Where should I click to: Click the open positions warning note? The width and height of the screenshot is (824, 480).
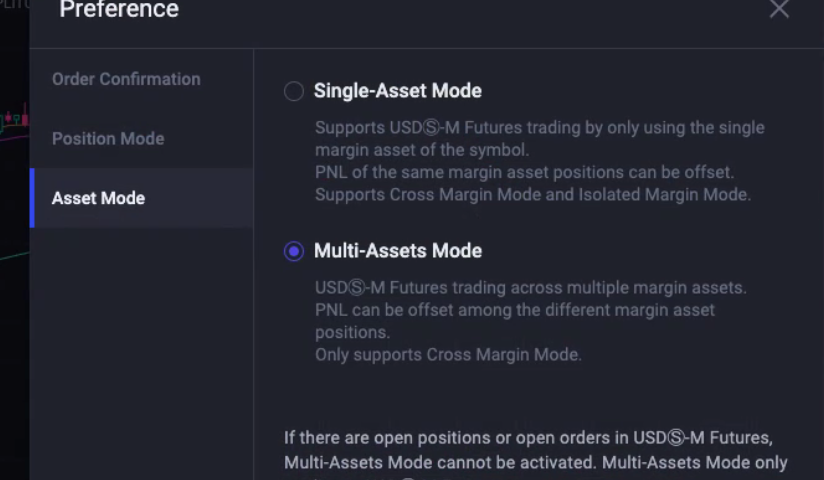coord(536,451)
